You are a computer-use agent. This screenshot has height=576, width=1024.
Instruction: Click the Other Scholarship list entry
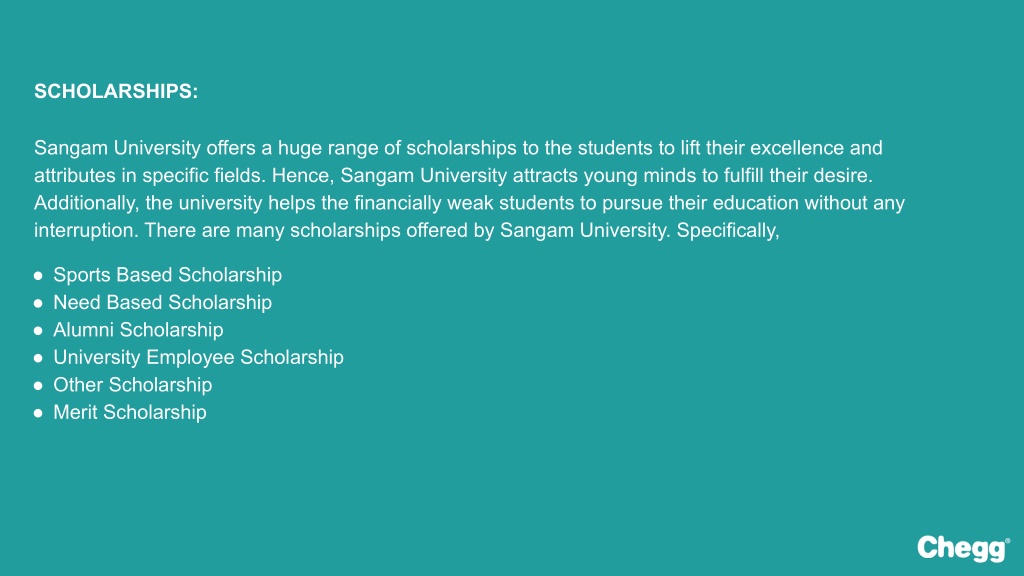[133, 385]
